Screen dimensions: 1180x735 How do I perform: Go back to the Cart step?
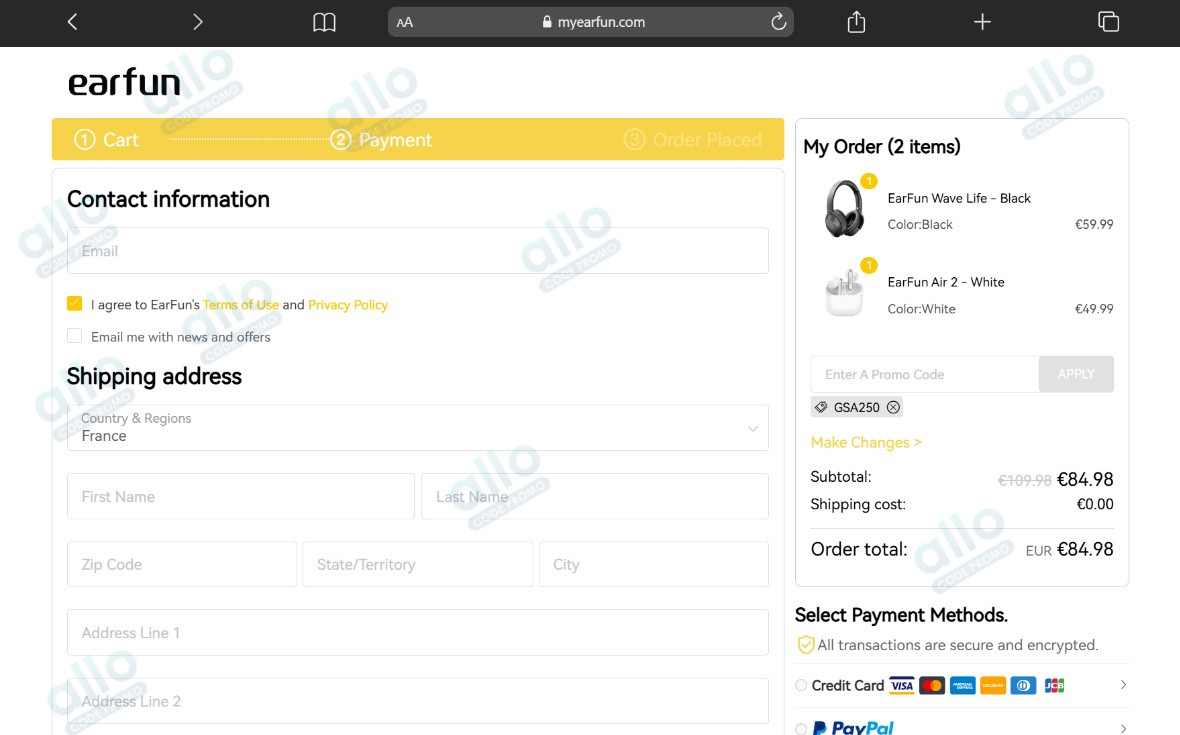107,140
